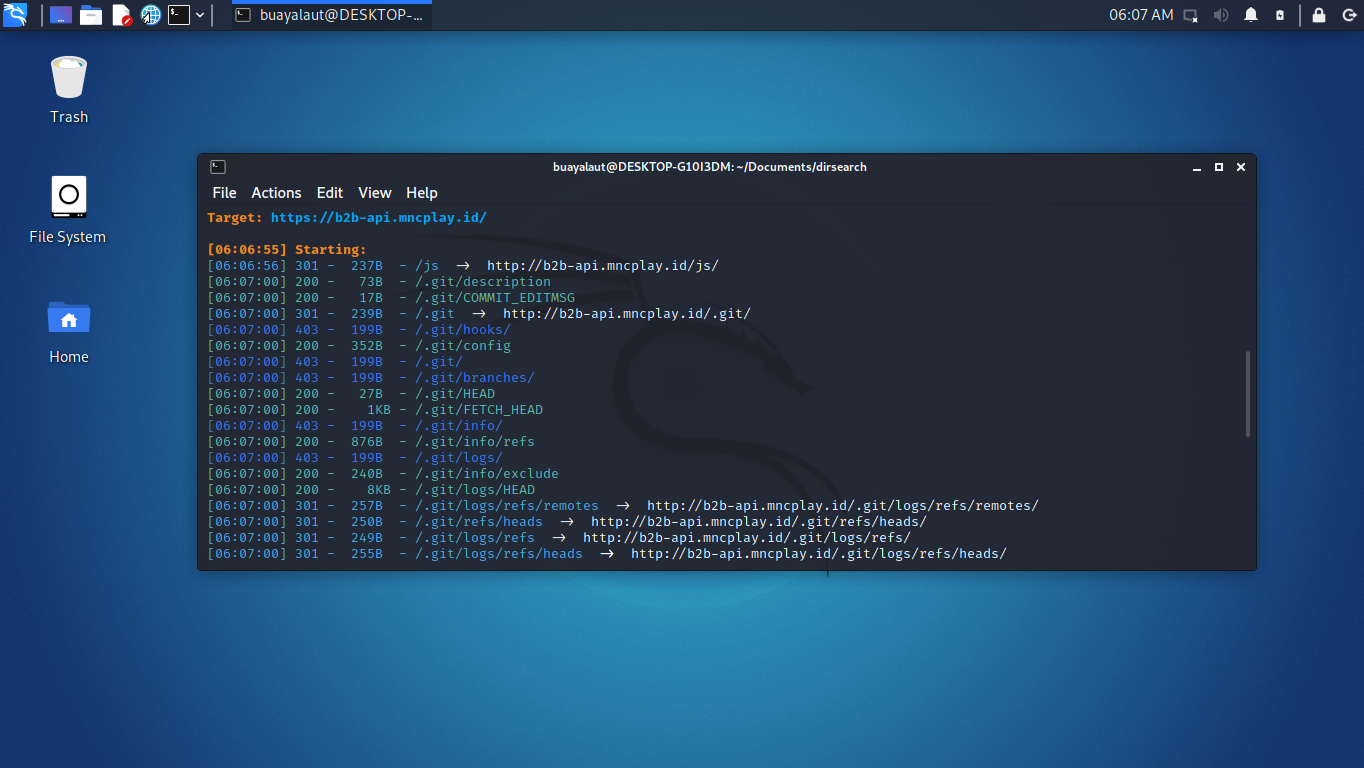Open the Edit menu in terminal

(x=330, y=193)
